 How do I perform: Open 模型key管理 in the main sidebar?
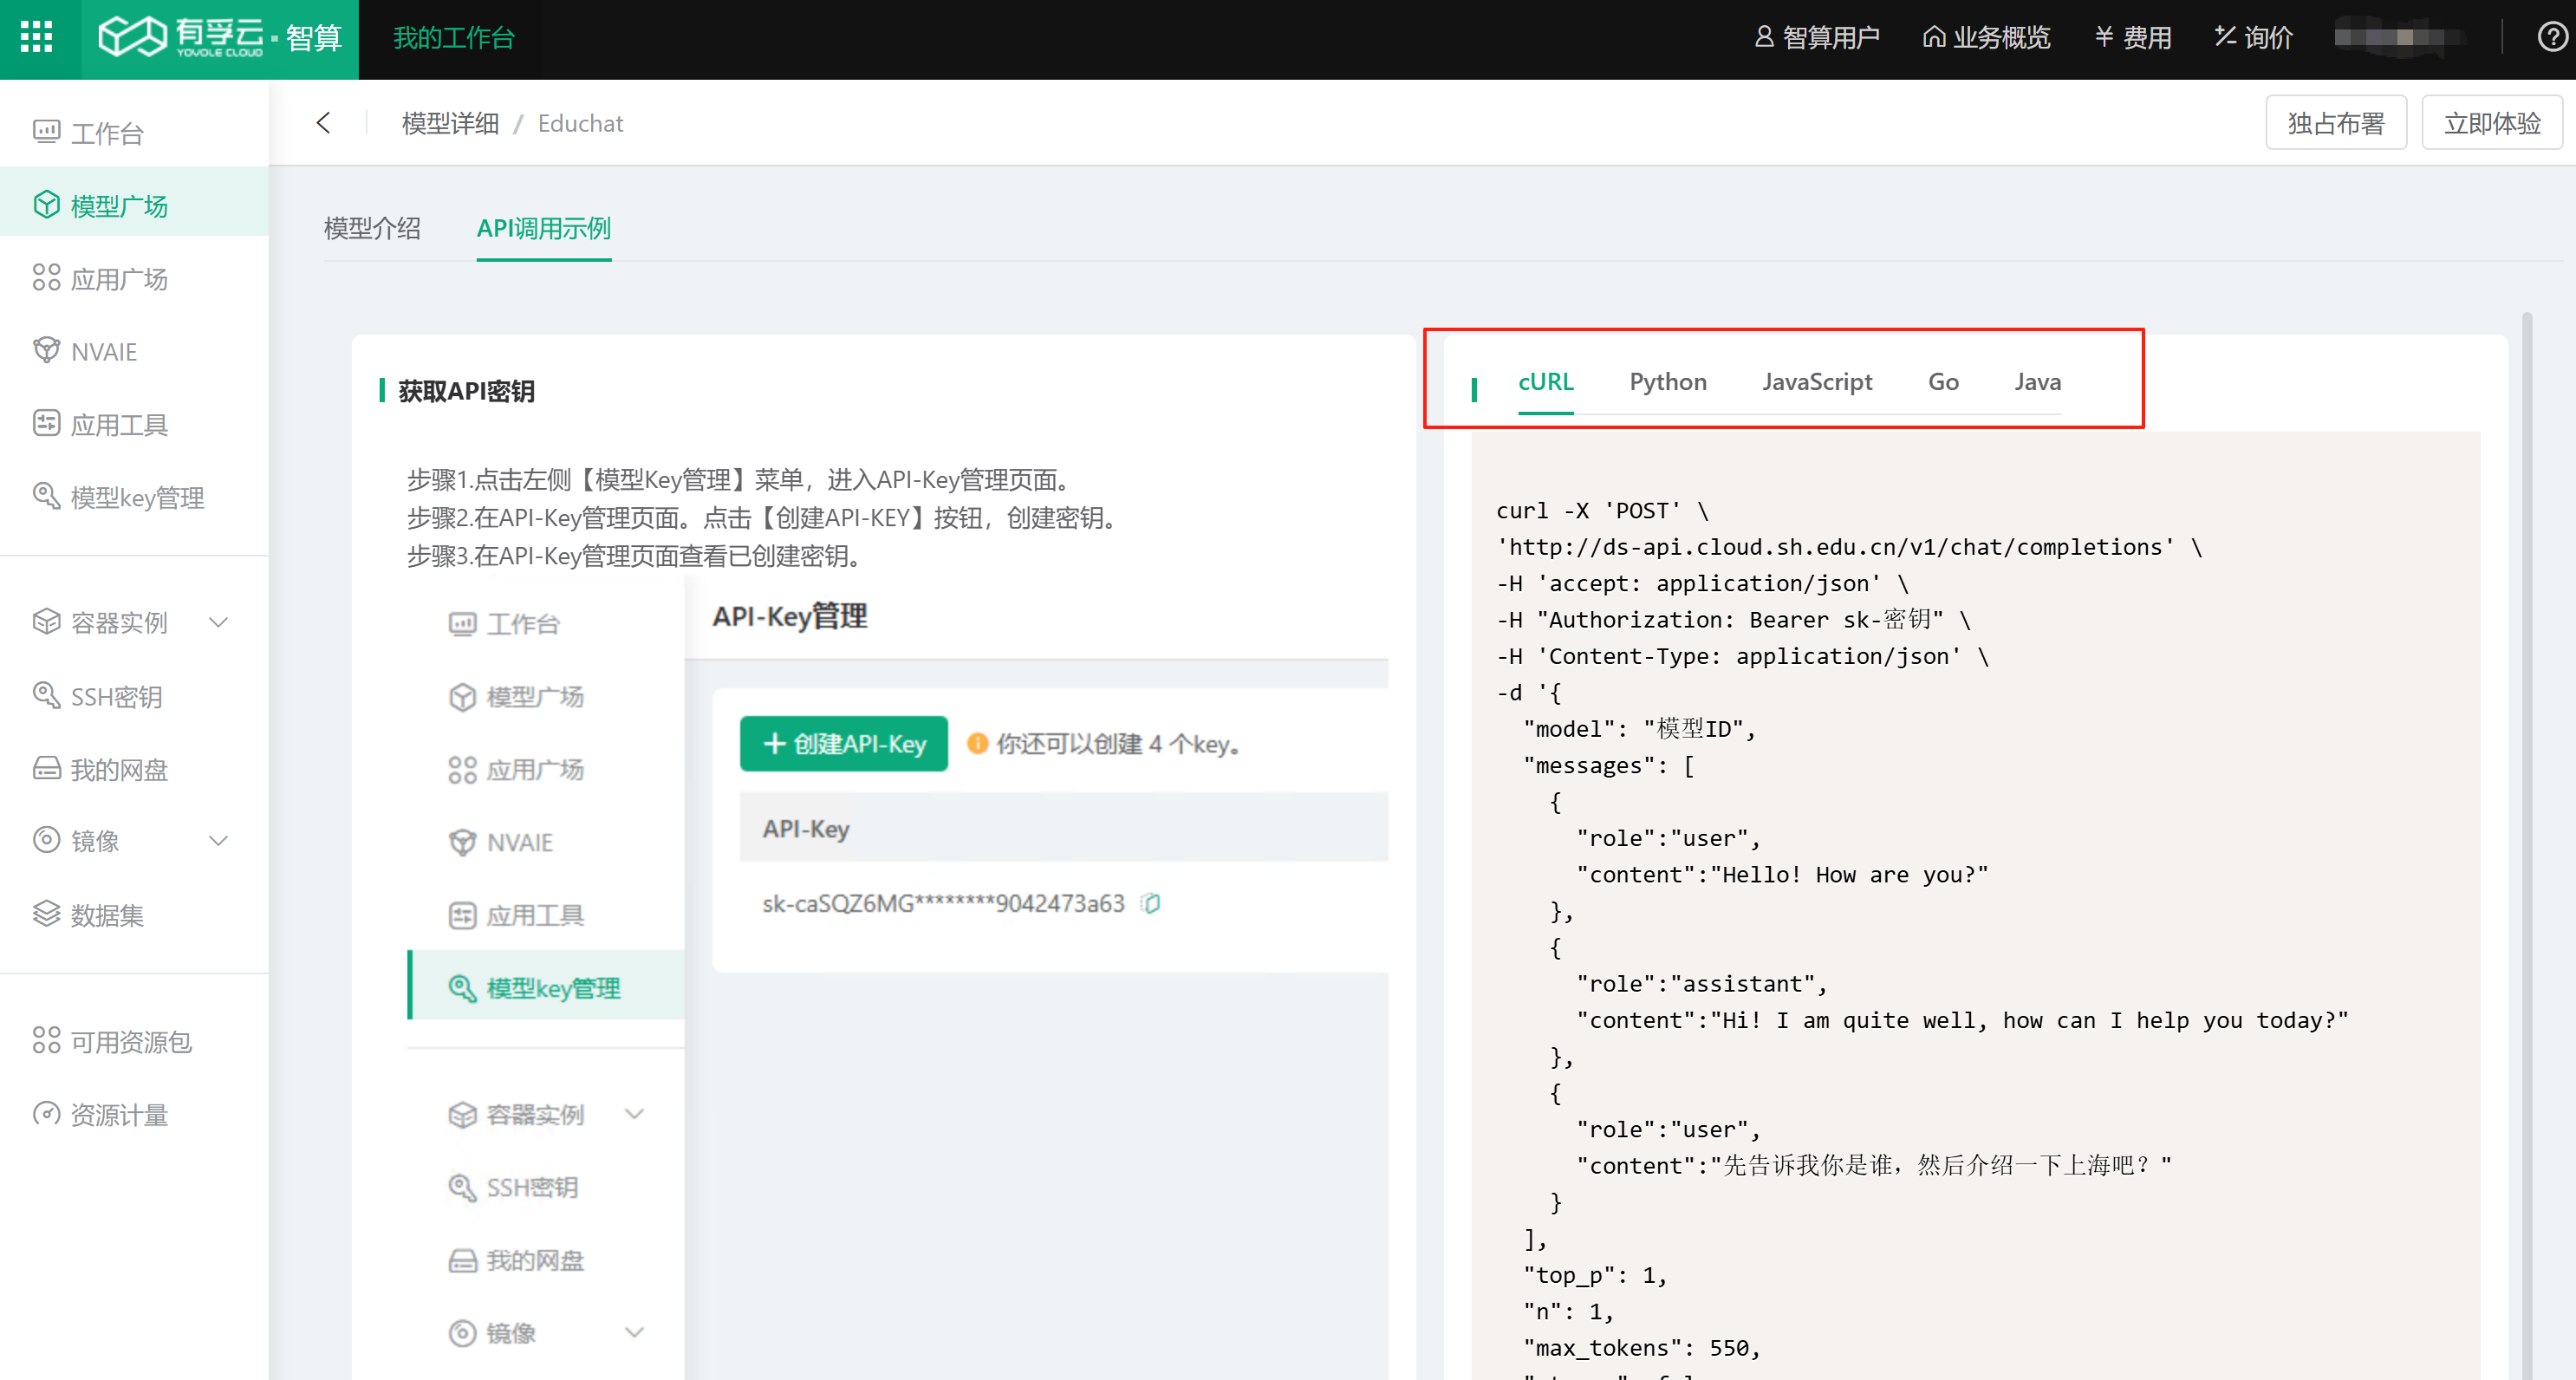tap(137, 497)
